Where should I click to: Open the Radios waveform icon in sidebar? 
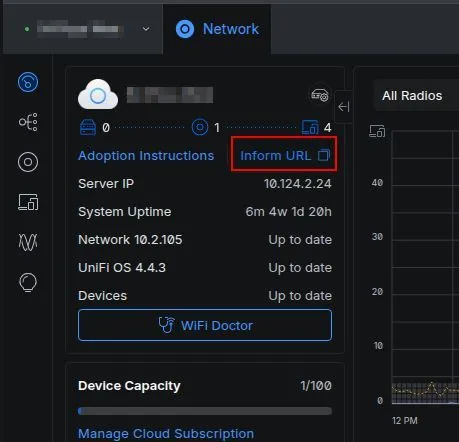(28, 242)
